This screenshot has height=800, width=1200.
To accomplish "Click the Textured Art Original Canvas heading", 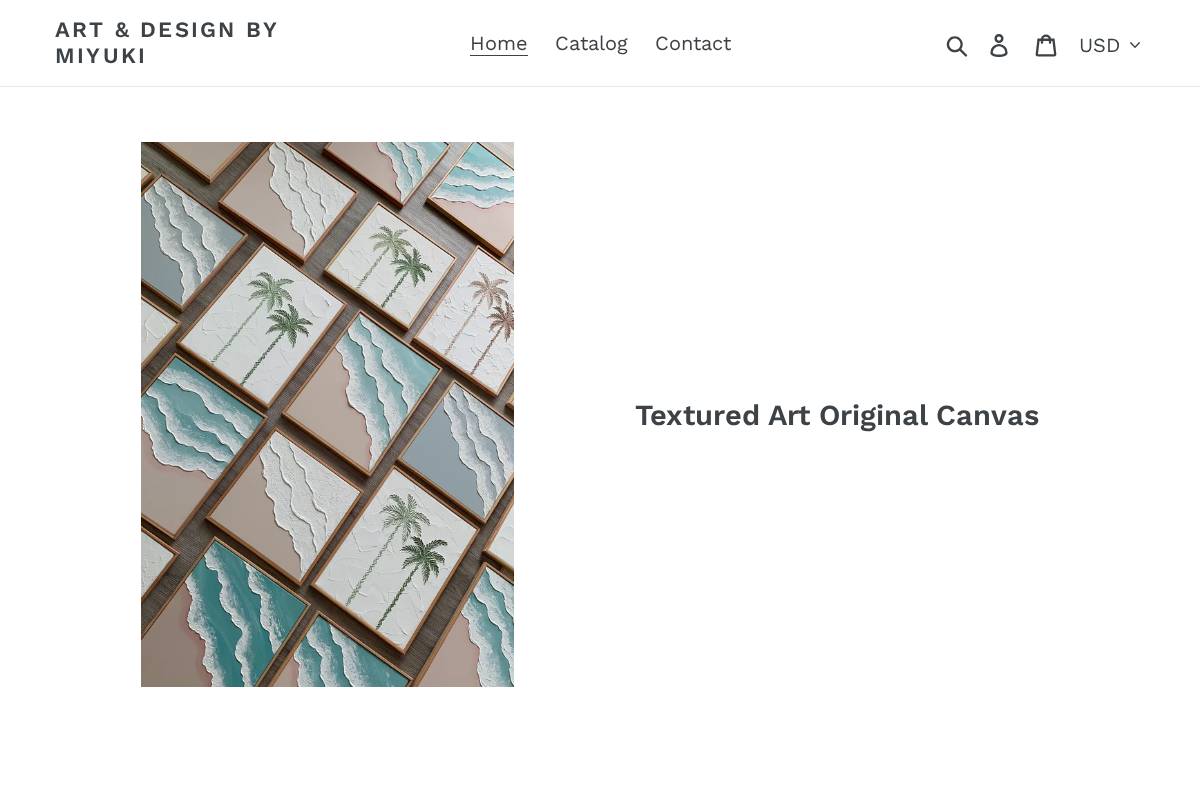I will click(x=837, y=415).
